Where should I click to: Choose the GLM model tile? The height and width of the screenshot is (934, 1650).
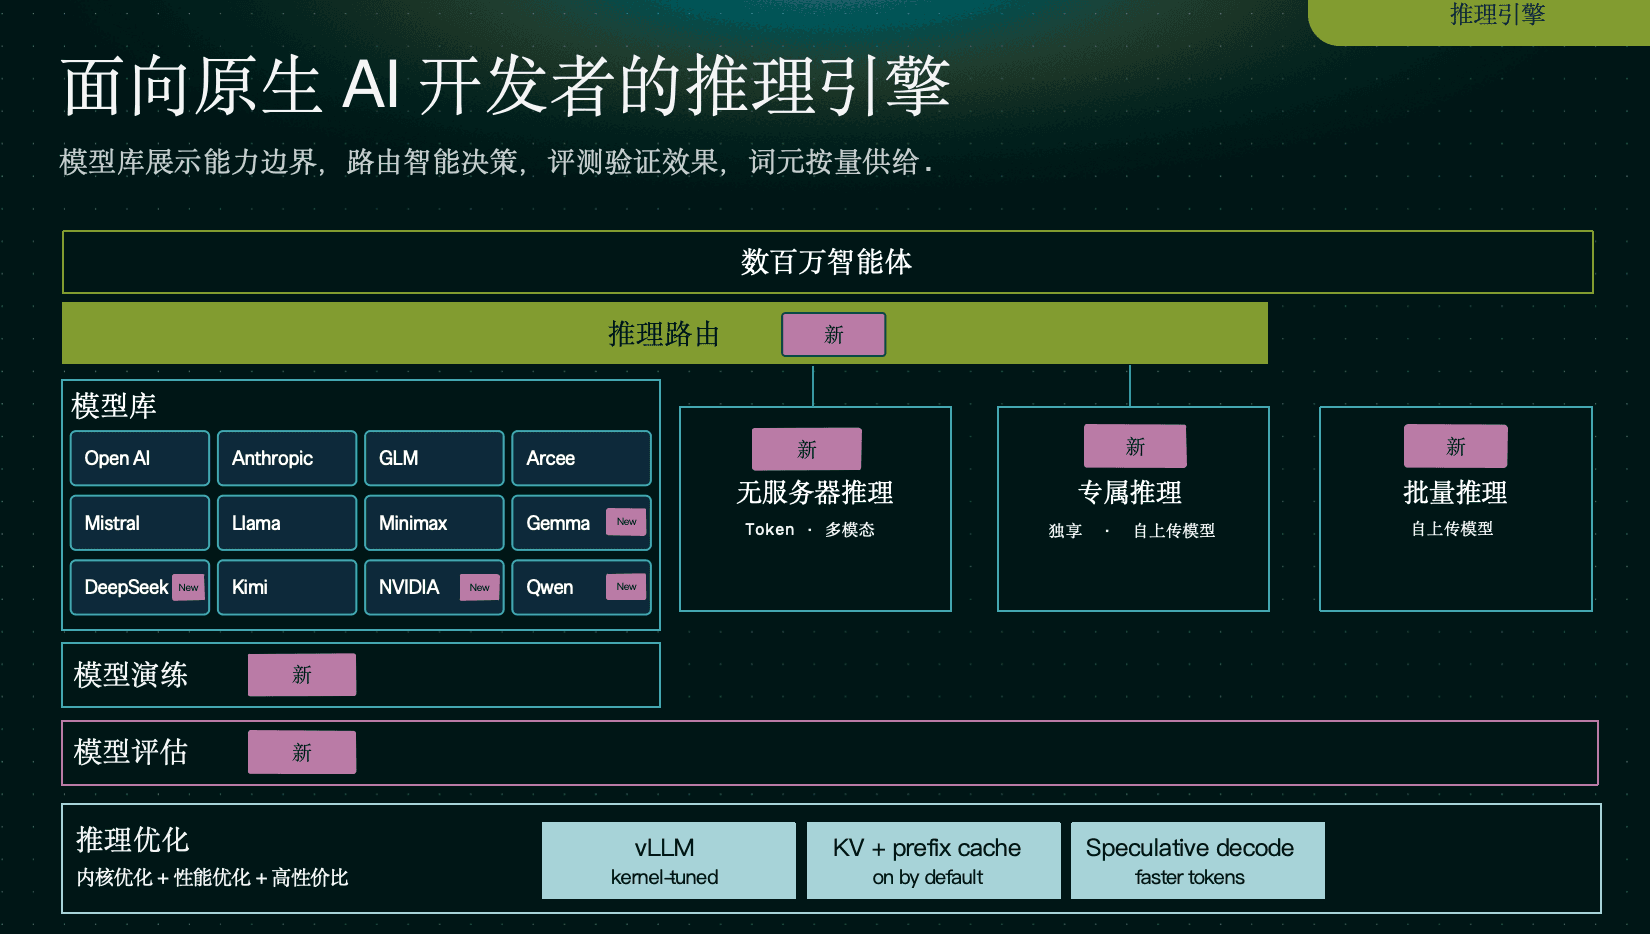pos(434,458)
